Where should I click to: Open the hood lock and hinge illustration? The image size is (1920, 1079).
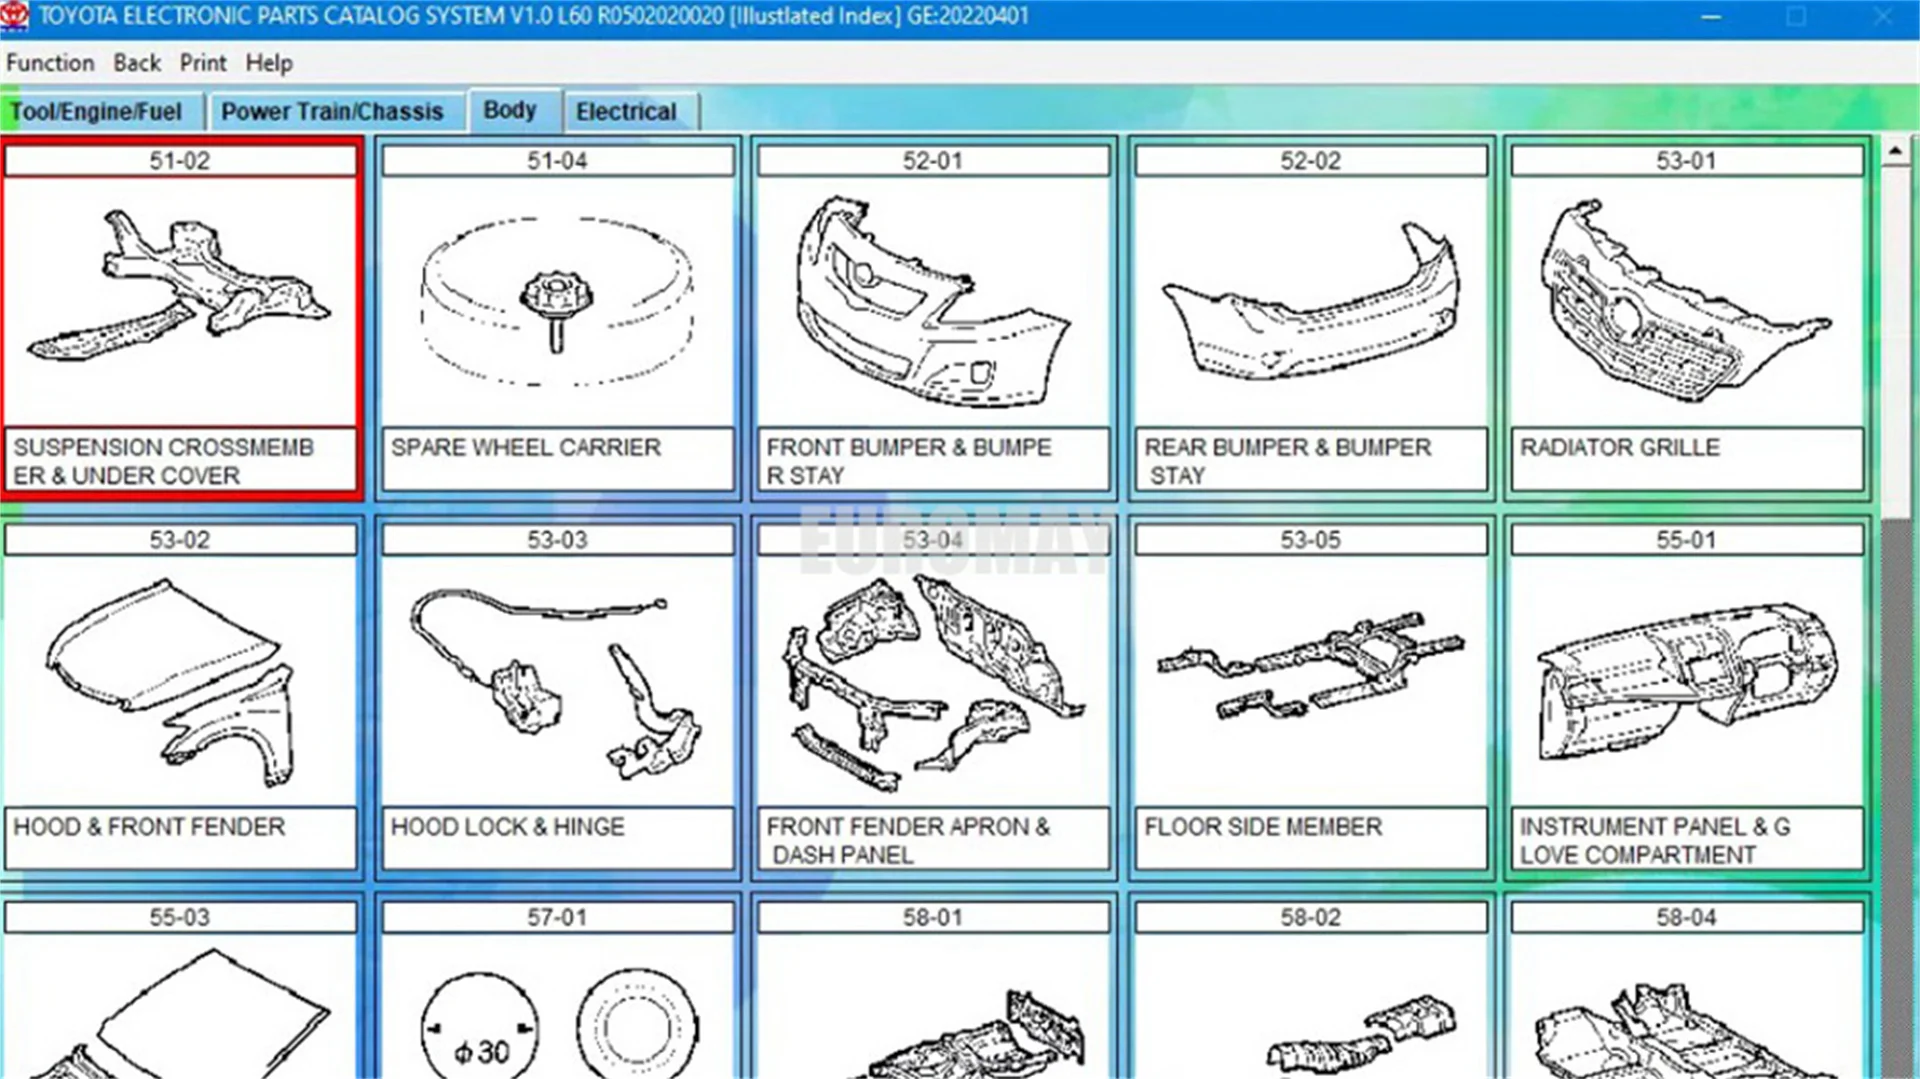558,681
